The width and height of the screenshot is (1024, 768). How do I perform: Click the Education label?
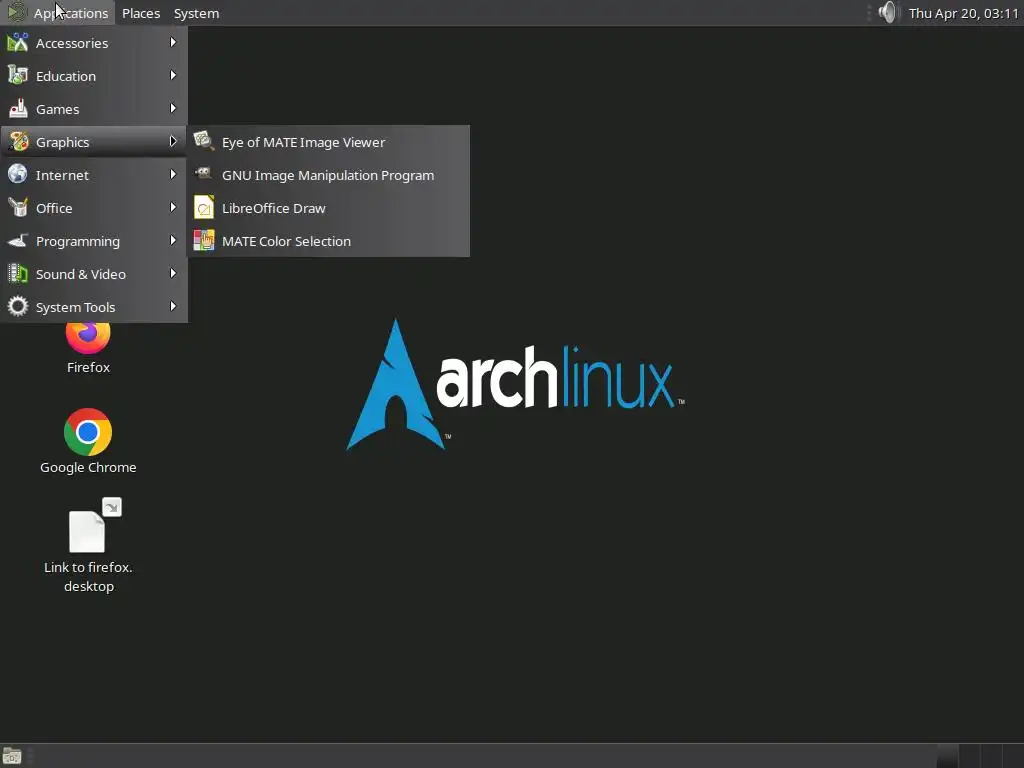pyautogui.click(x=66, y=76)
